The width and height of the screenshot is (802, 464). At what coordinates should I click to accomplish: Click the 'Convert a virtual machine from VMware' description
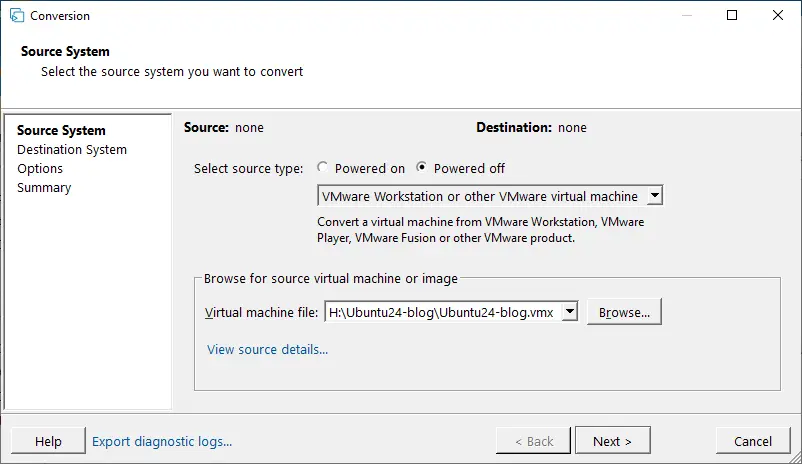pyautogui.click(x=481, y=230)
